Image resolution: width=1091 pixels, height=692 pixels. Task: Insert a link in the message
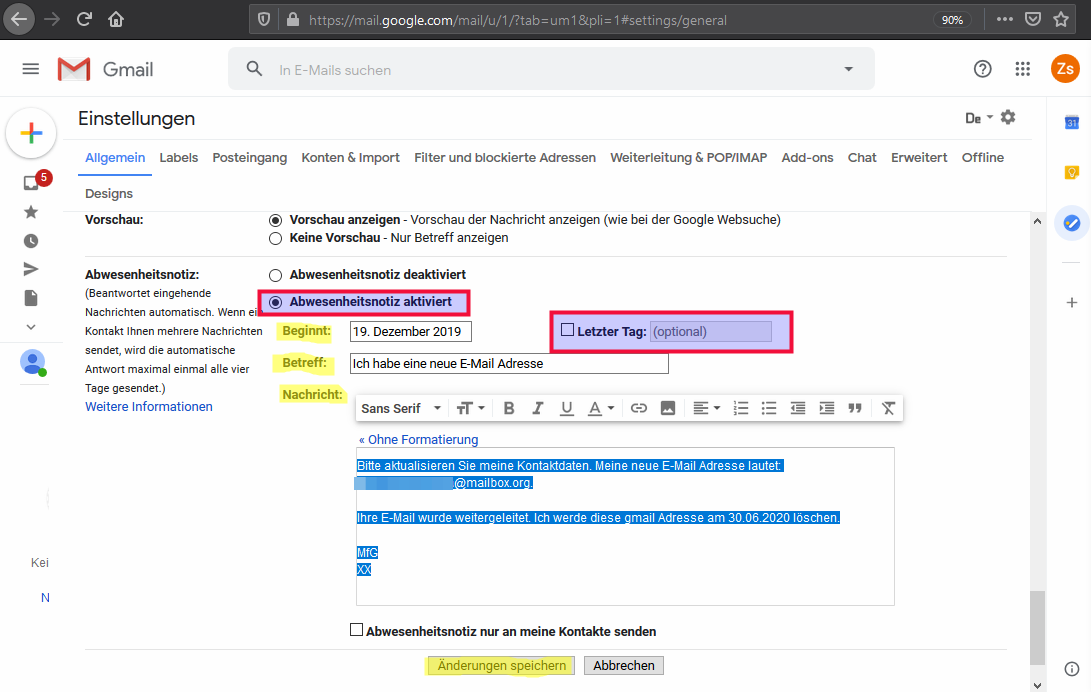tap(639, 408)
